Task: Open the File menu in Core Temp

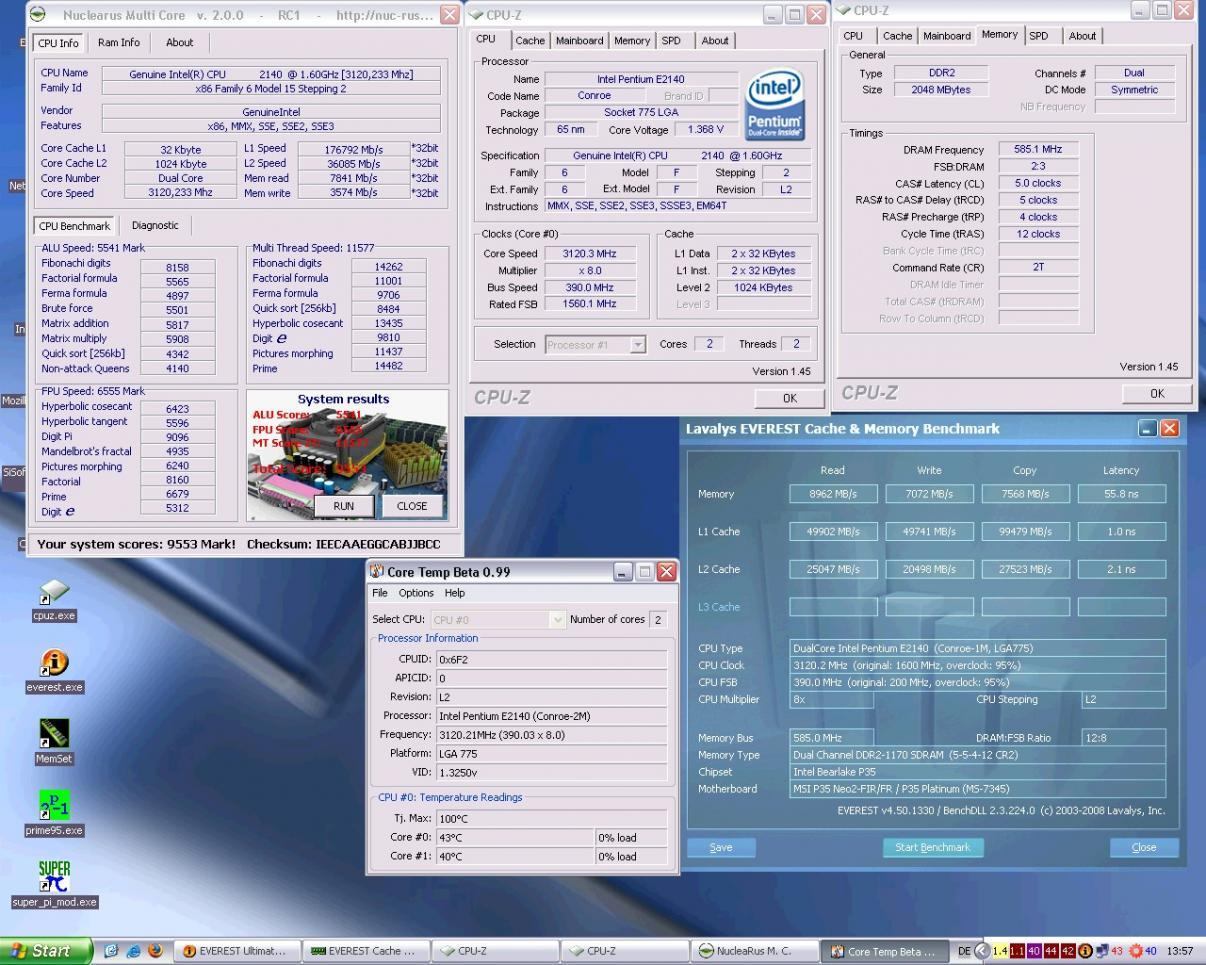Action: [380, 593]
